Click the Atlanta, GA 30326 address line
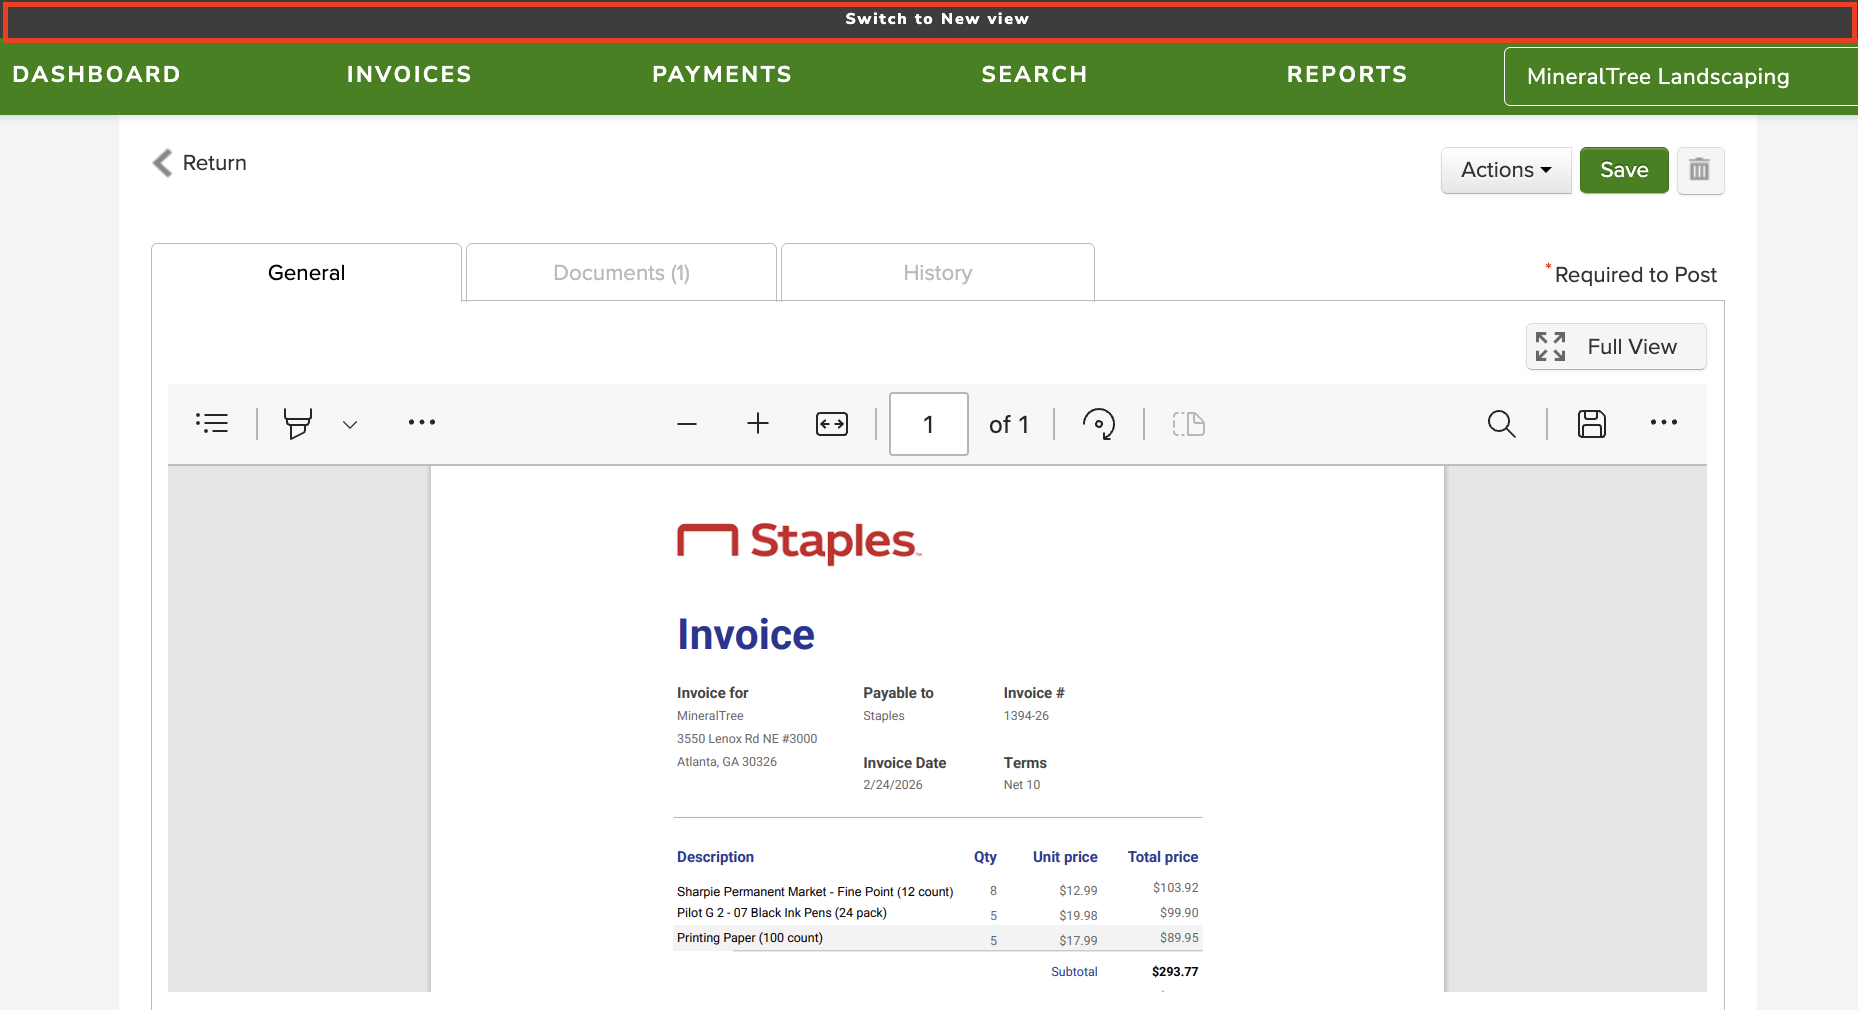This screenshot has height=1010, width=1858. point(727,762)
